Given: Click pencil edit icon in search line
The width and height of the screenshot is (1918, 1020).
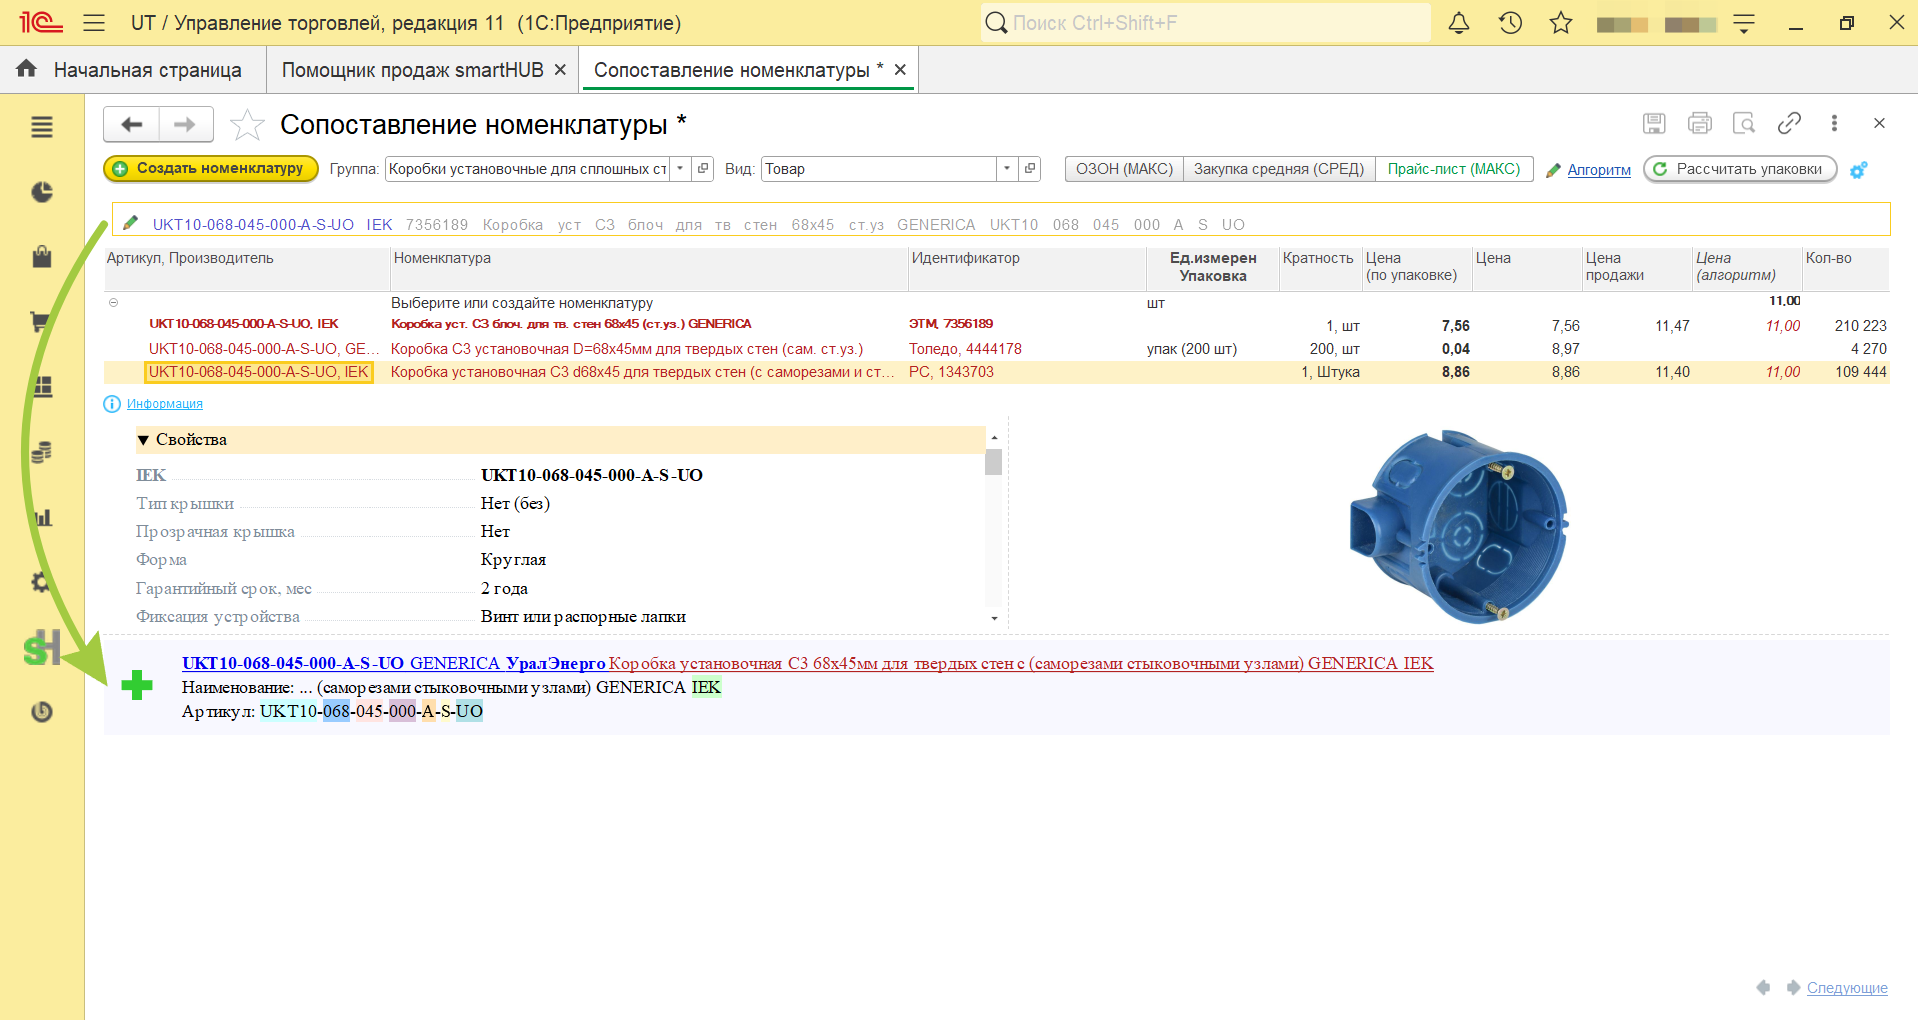Looking at the screenshot, I should [x=130, y=223].
